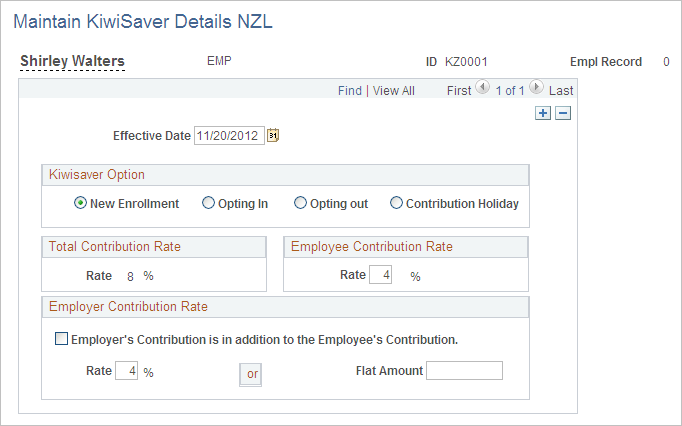Click the EMP text label
The height and width of the screenshot is (426, 682).
click(x=219, y=60)
